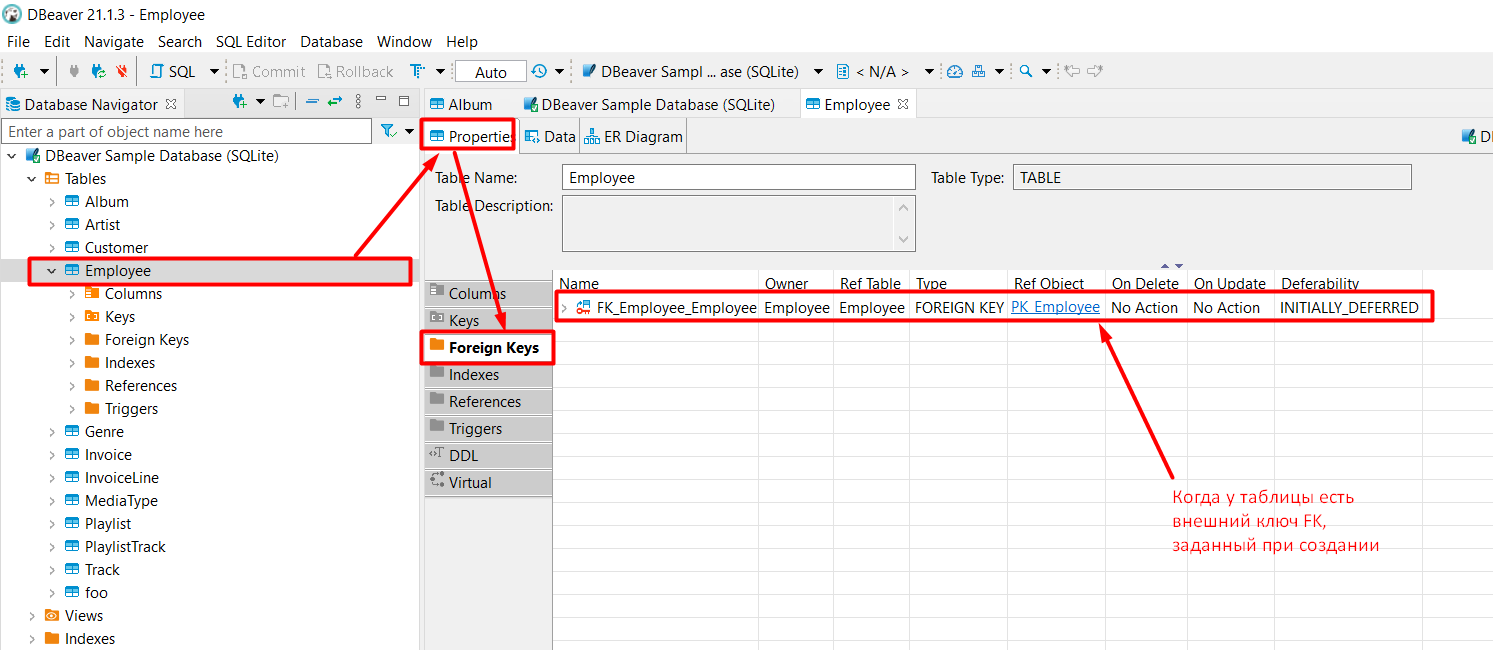Click the search magnifier icon in toolbar
The width and height of the screenshot is (1493, 650).
pos(1026,71)
